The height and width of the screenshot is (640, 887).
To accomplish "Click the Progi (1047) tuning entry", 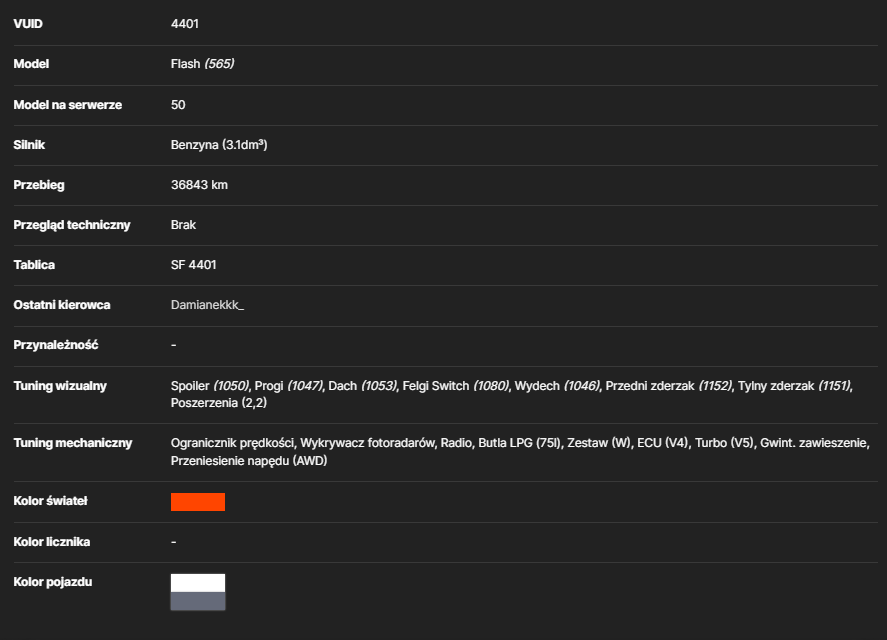I will (289, 386).
